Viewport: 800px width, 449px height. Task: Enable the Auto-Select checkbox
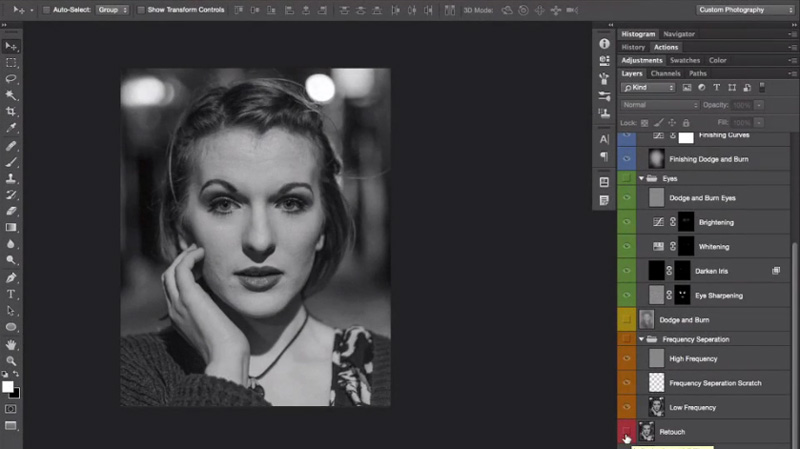pyautogui.click(x=46, y=9)
